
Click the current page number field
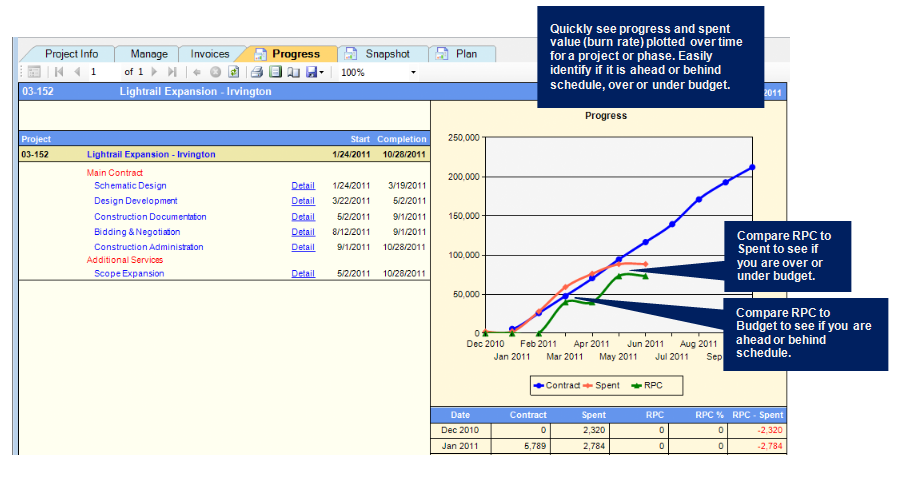[x=102, y=72]
